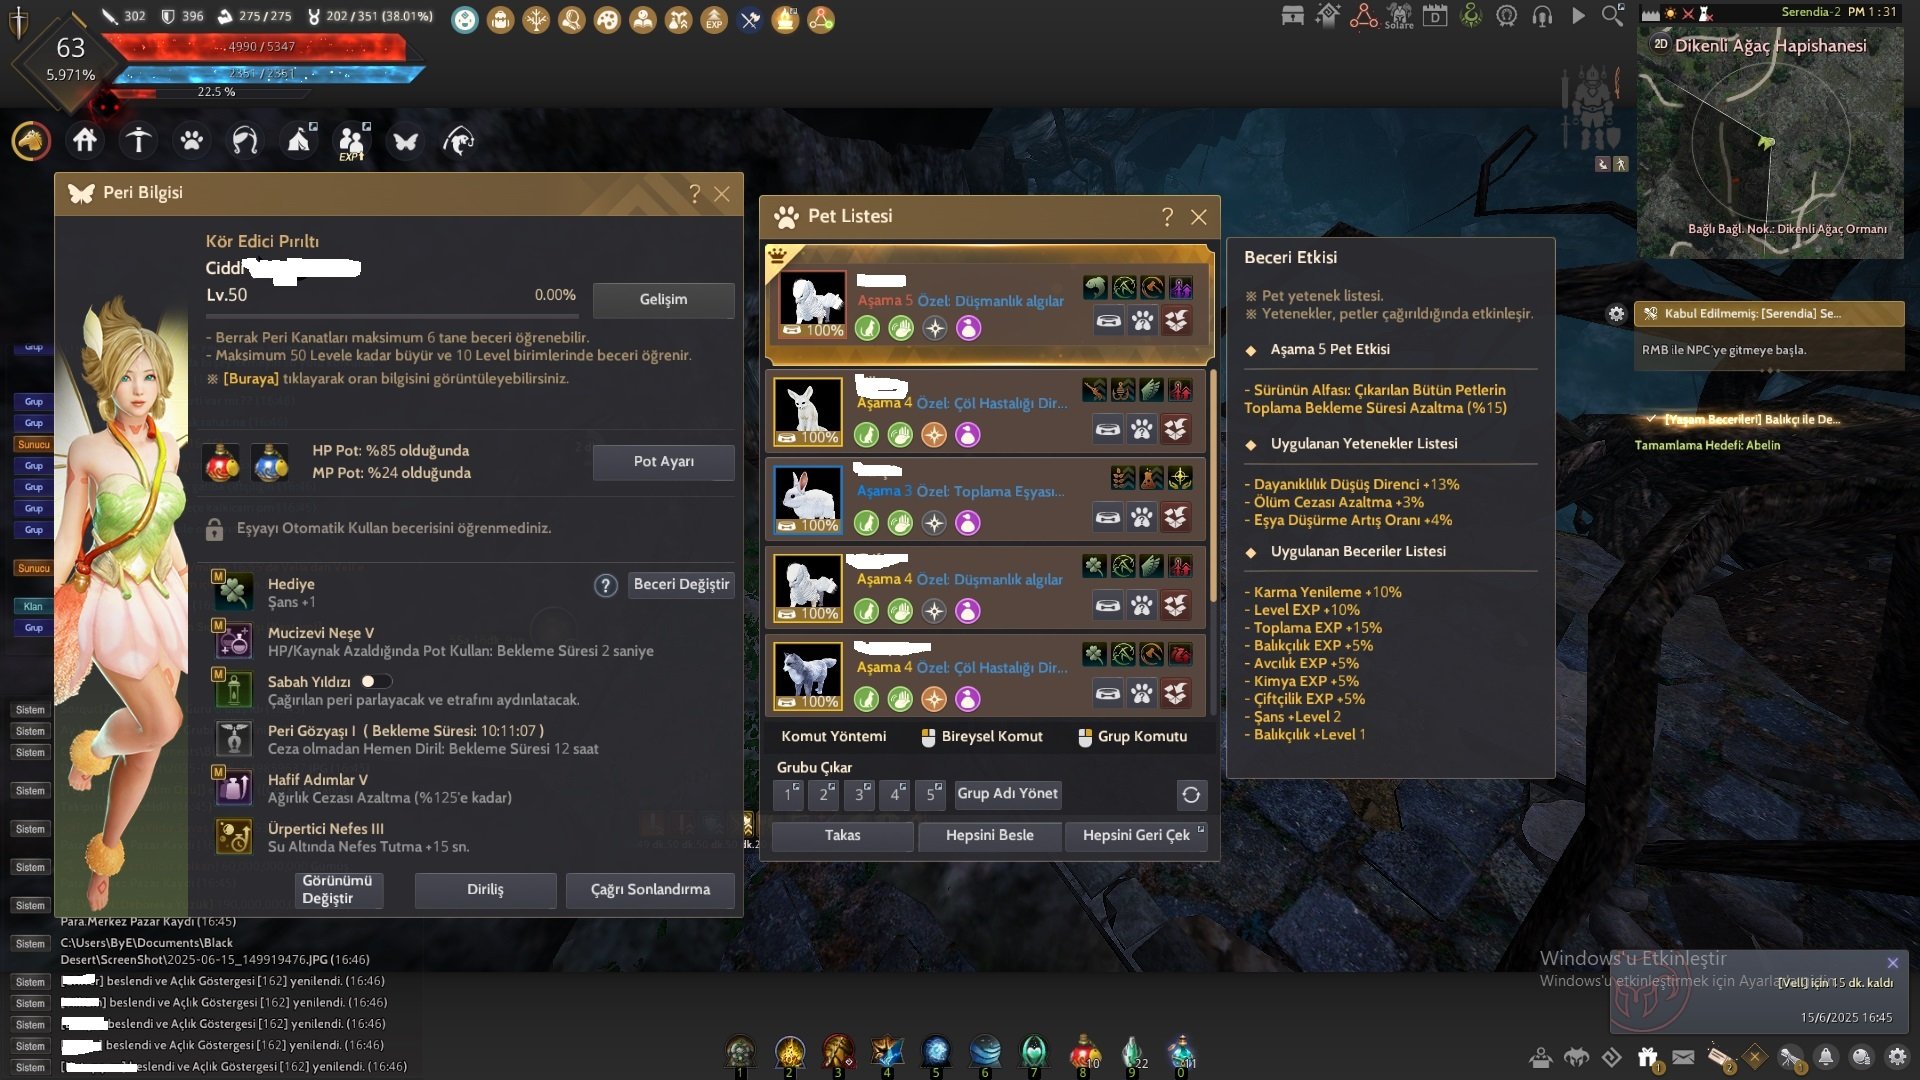The width and height of the screenshot is (1920, 1080).
Task: Click the Kabul Edilmemiş Serendia quest entry
Action: (1770, 314)
